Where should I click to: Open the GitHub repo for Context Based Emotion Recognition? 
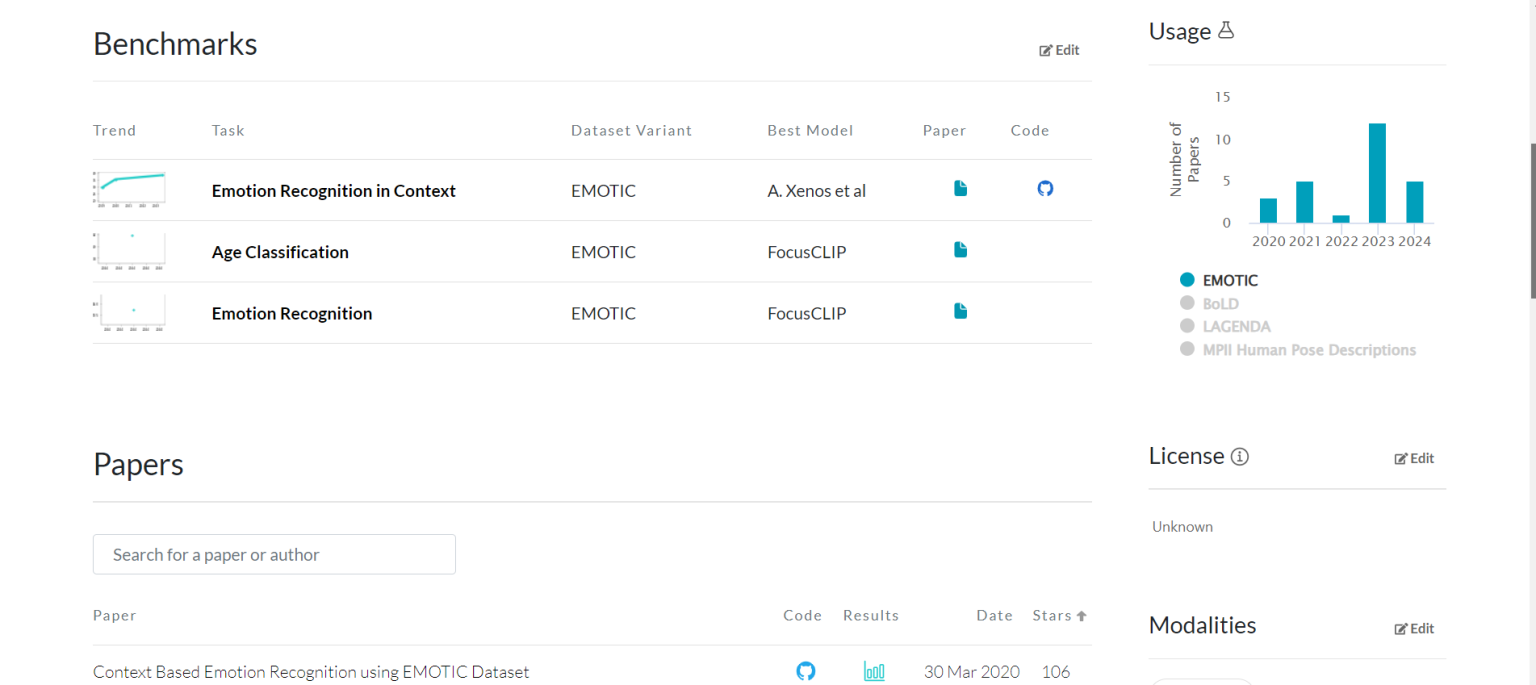pyautogui.click(x=806, y=671)
